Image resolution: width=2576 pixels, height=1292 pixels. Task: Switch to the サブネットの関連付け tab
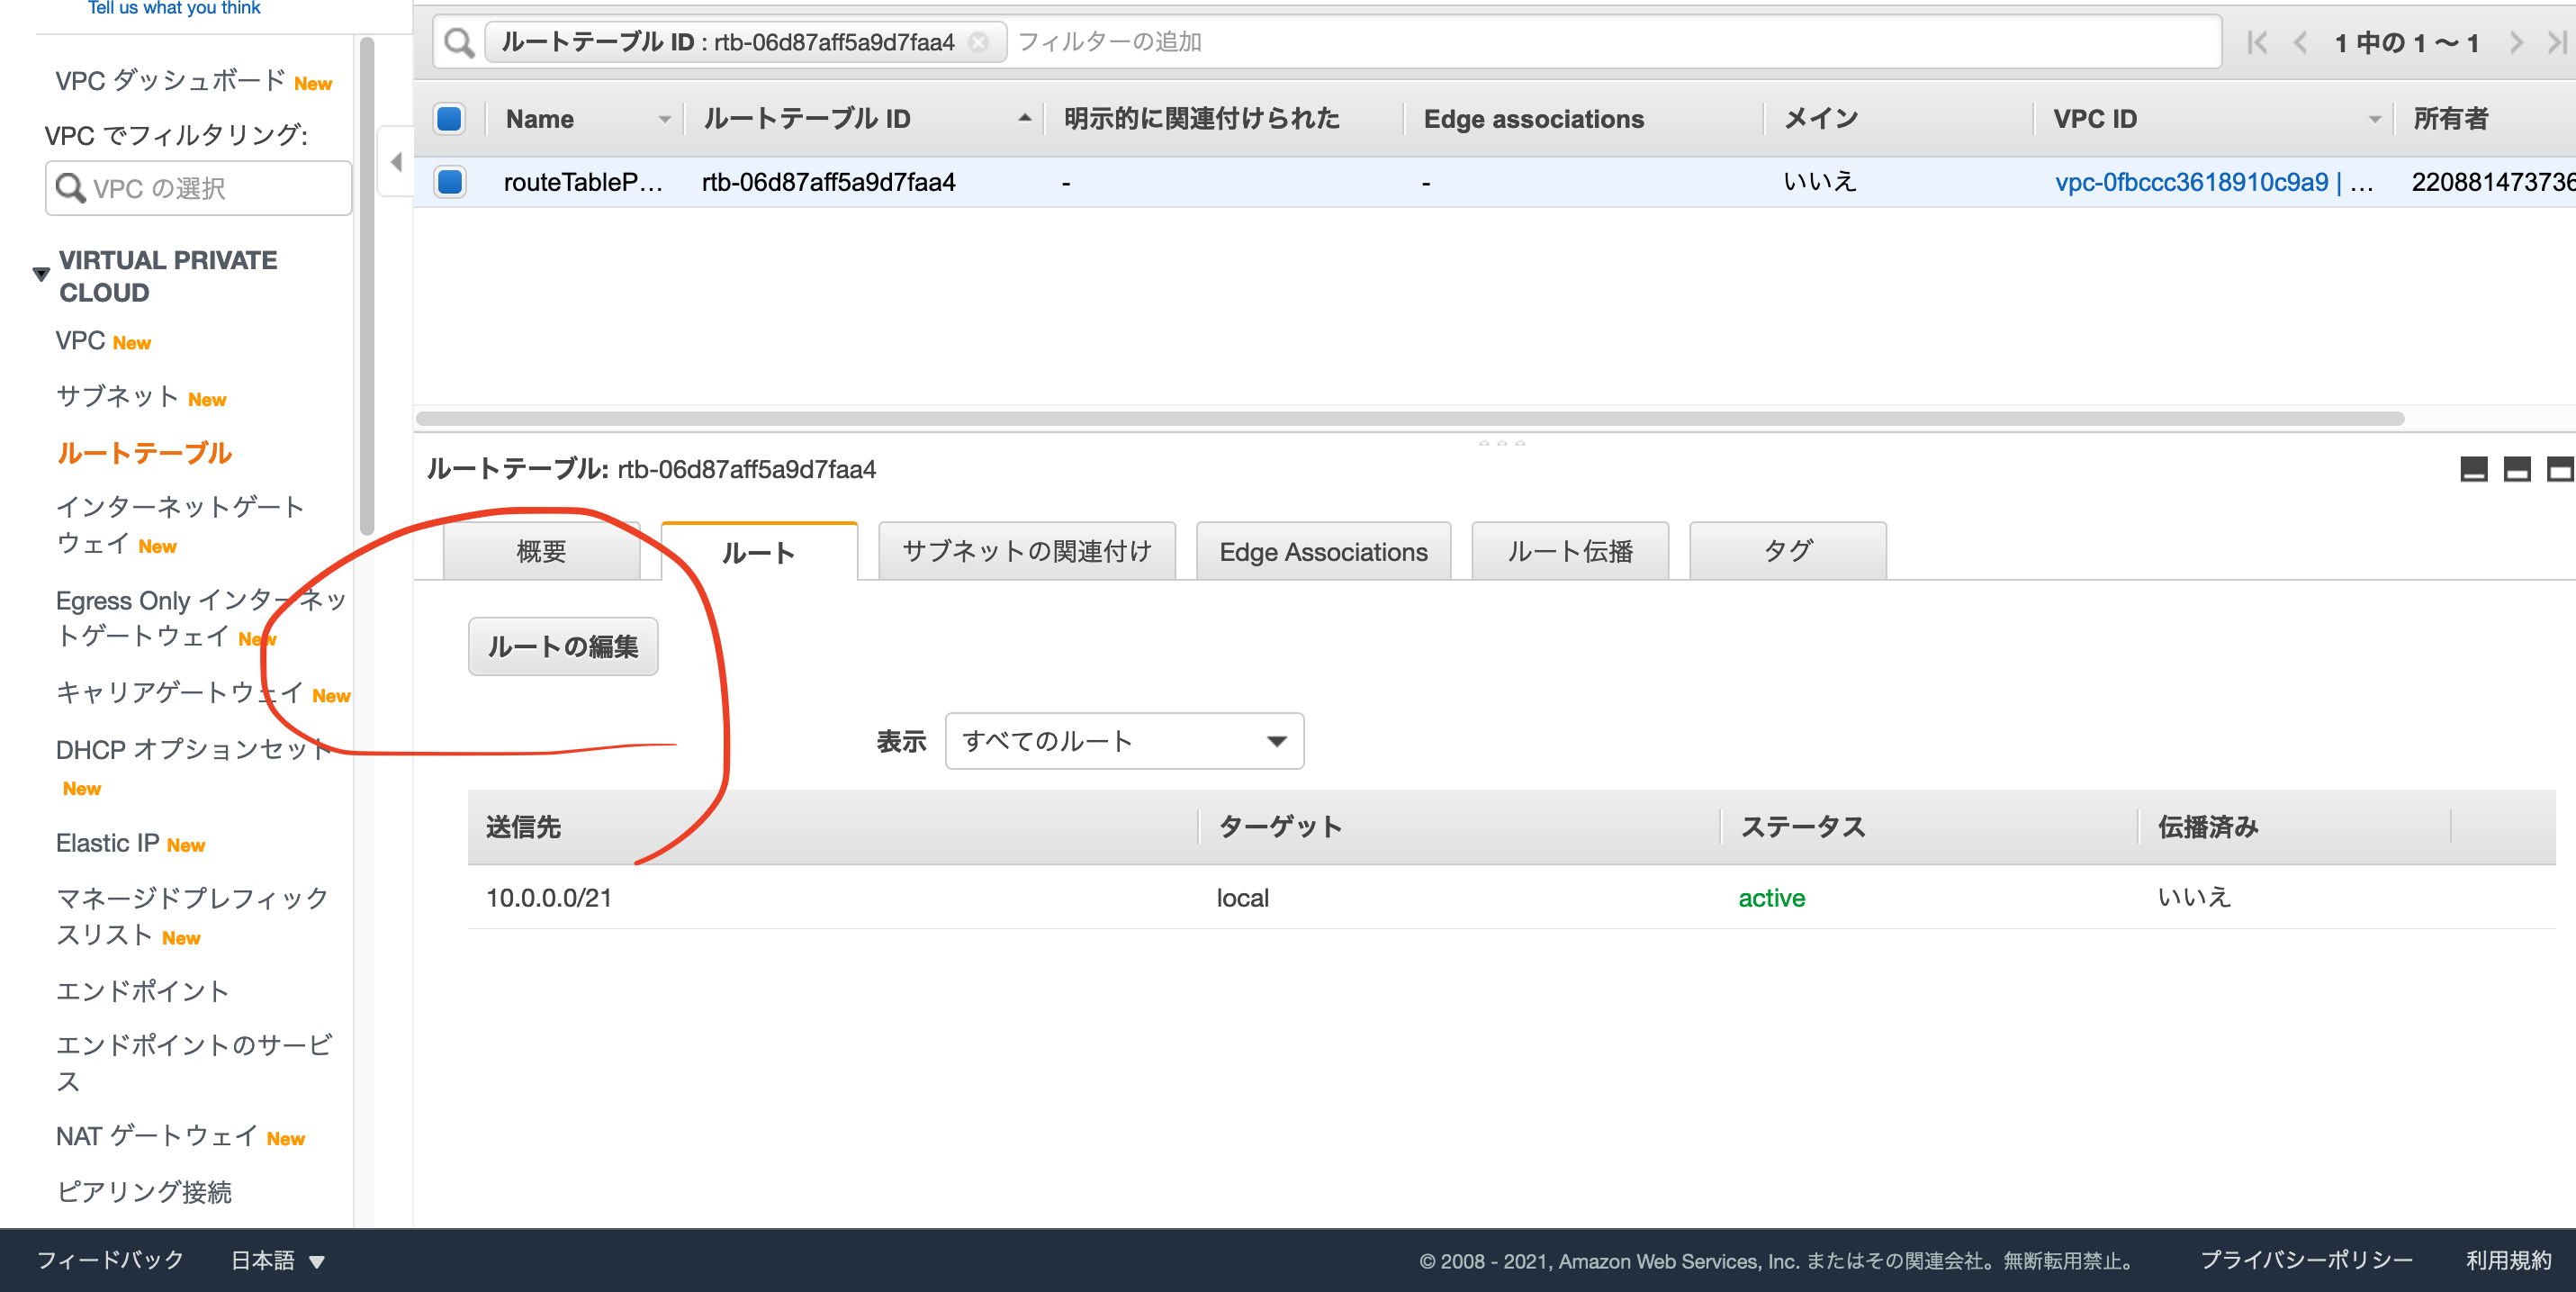[x=1026, y=550]
